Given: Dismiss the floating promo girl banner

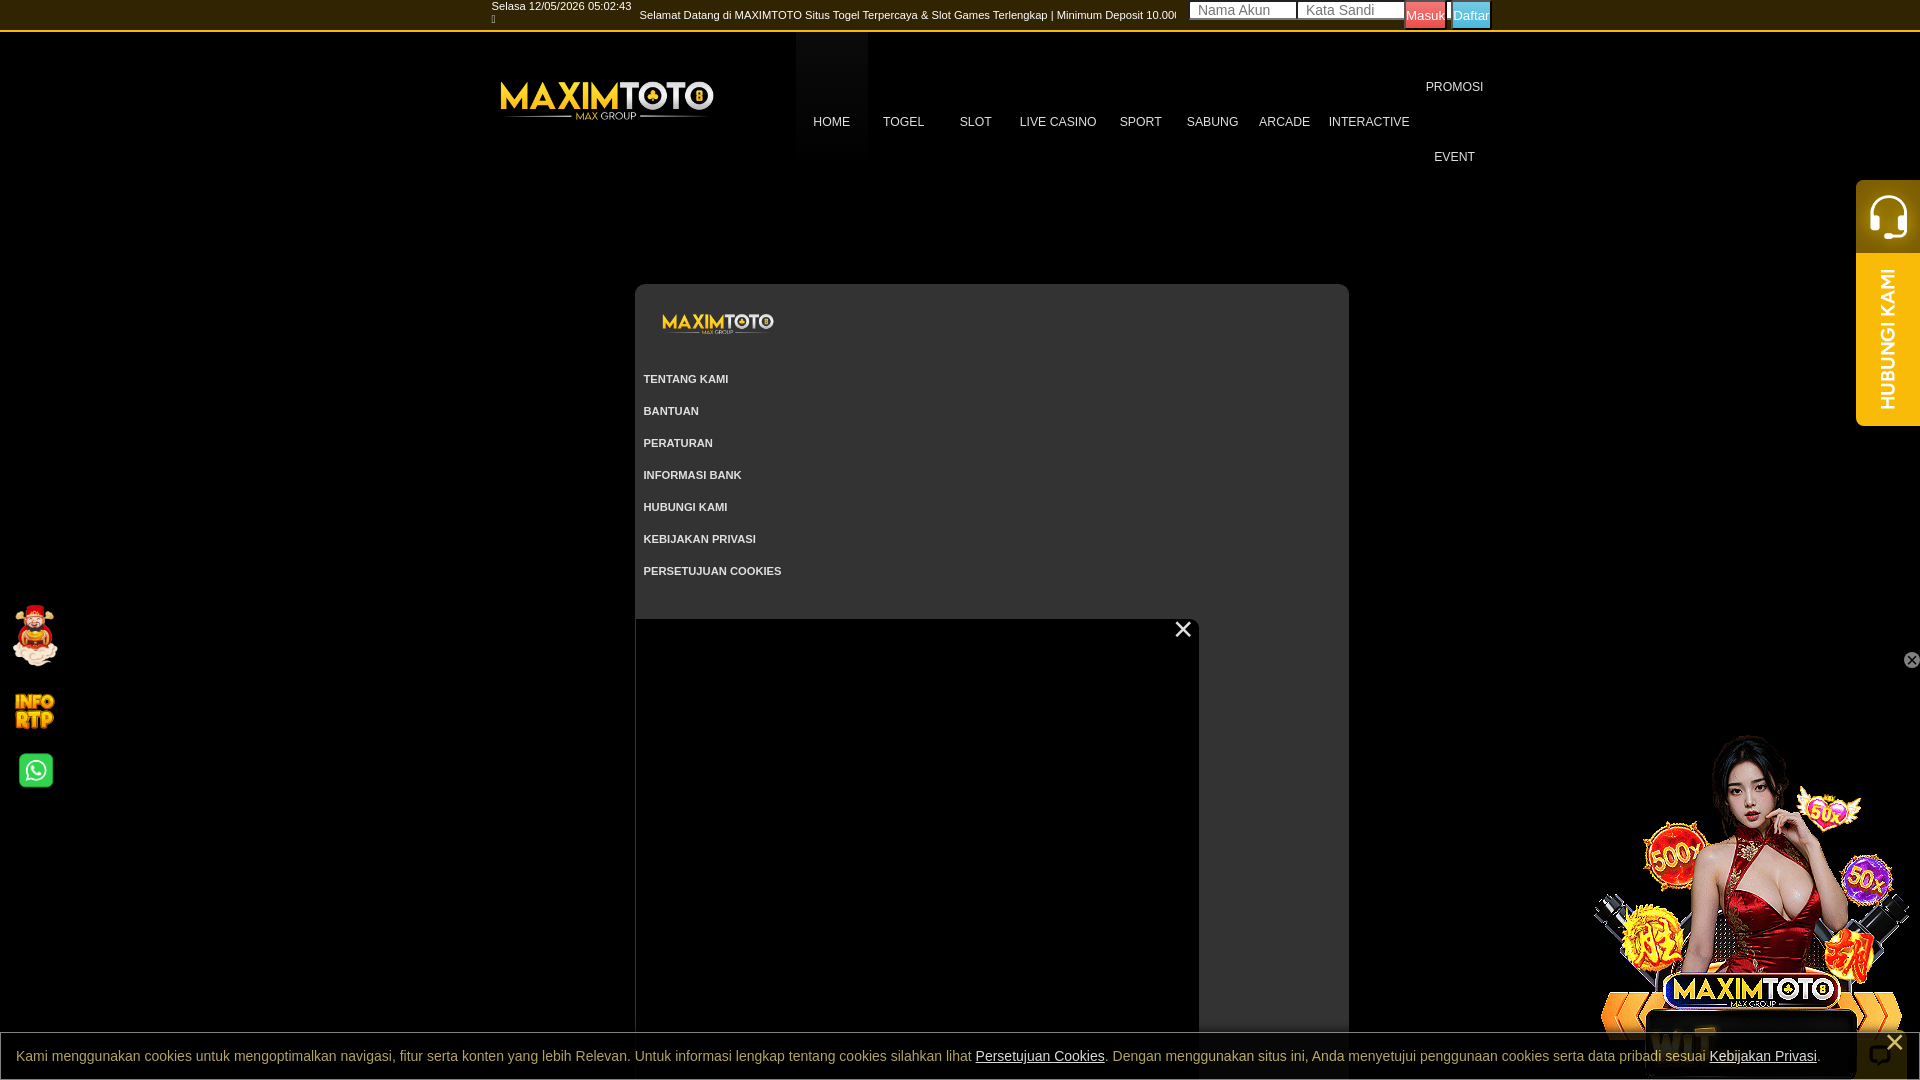Looking at the screenshot, I should click(1911, 660).
